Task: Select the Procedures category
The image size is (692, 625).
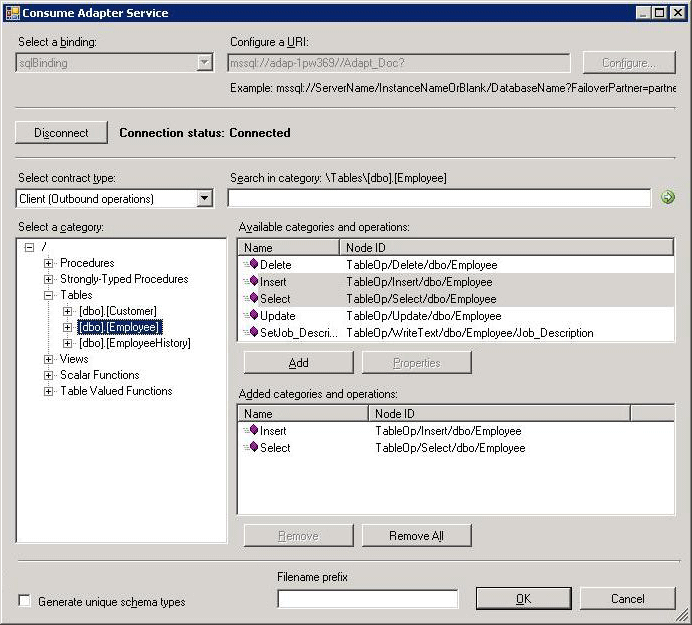Action: point(87,264)
